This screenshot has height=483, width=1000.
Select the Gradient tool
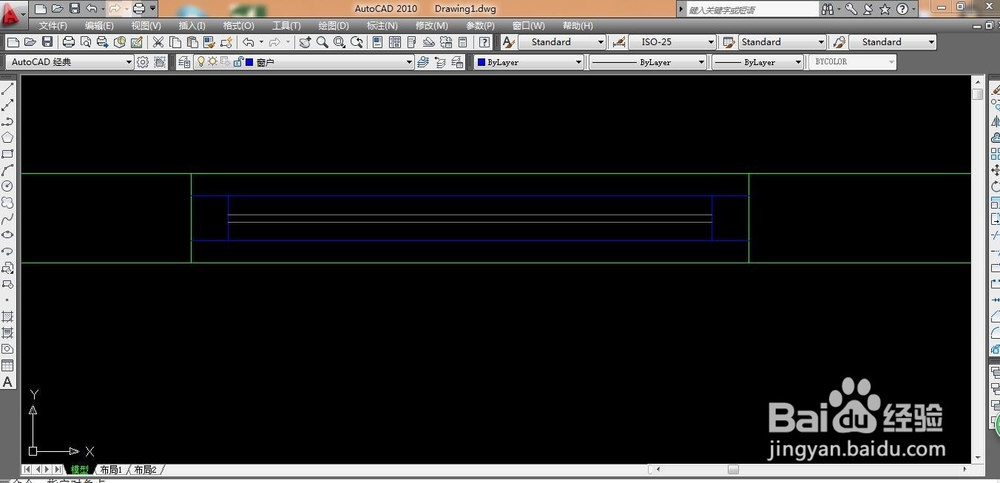[8, 332]
